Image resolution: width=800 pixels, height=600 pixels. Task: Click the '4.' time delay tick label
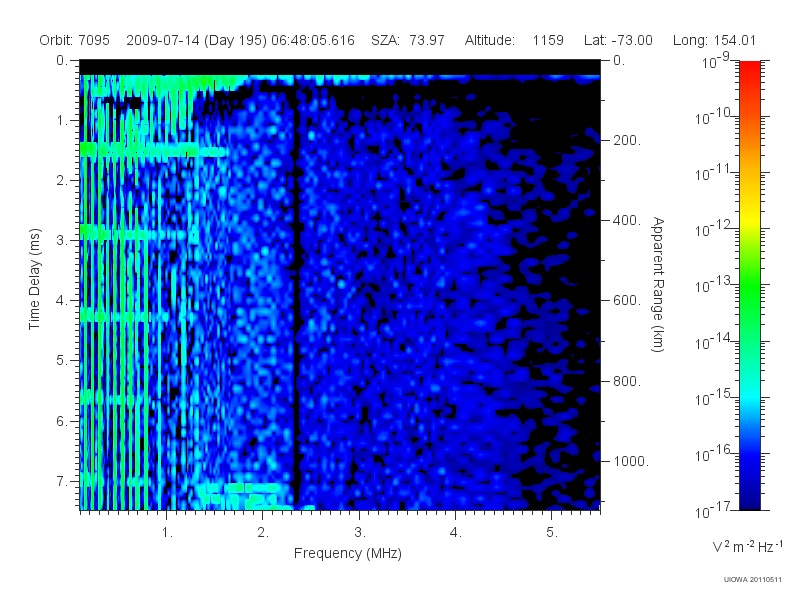pyautogui.click(x=62, y=301)
